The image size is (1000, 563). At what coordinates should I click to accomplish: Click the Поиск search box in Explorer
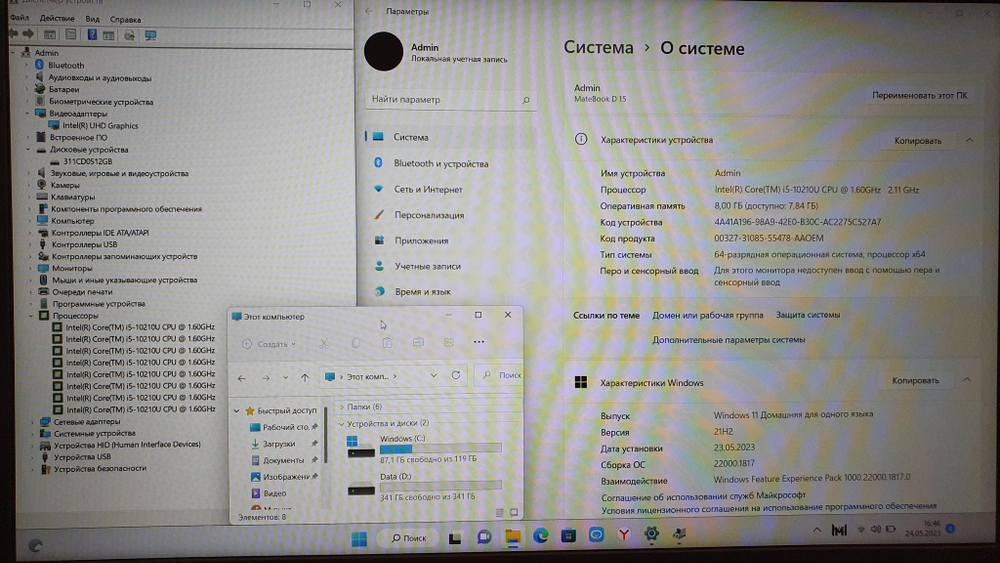[501, 376]
